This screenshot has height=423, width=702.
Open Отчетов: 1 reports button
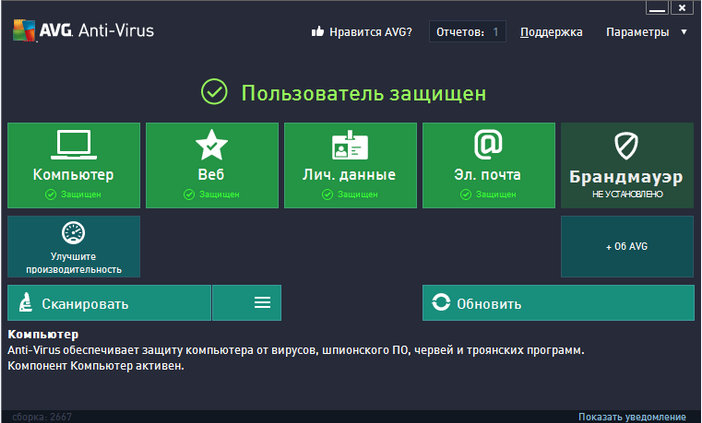point(467,32)
